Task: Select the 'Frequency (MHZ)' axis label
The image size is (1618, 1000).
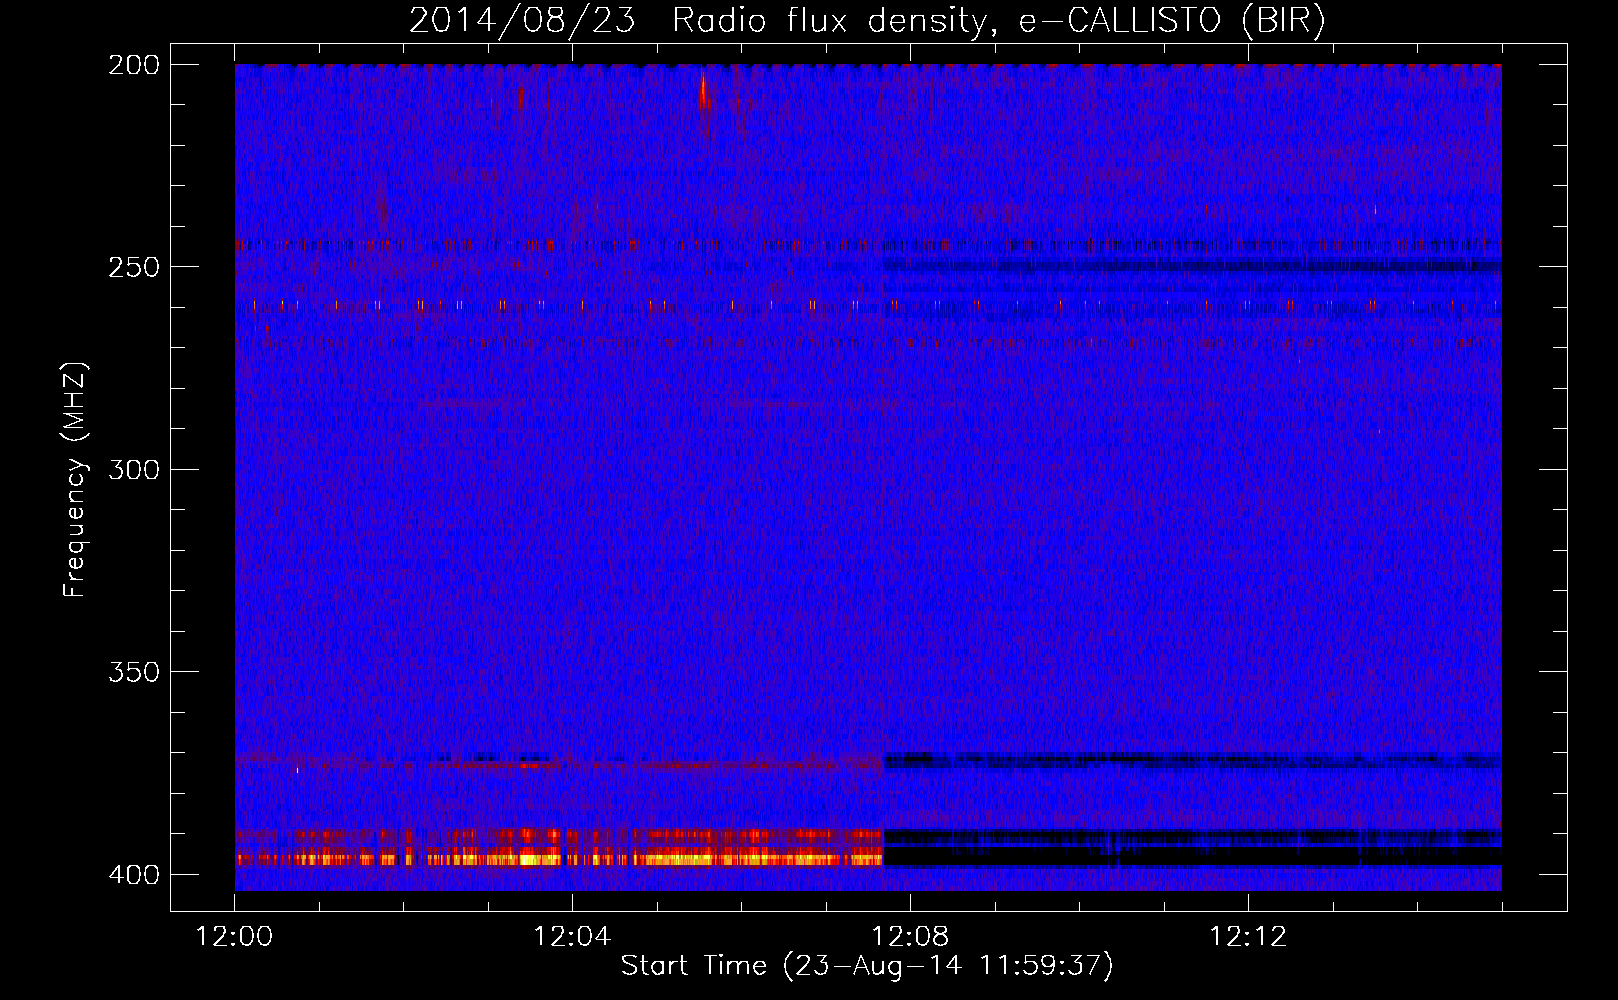Action: pos(75,480)
